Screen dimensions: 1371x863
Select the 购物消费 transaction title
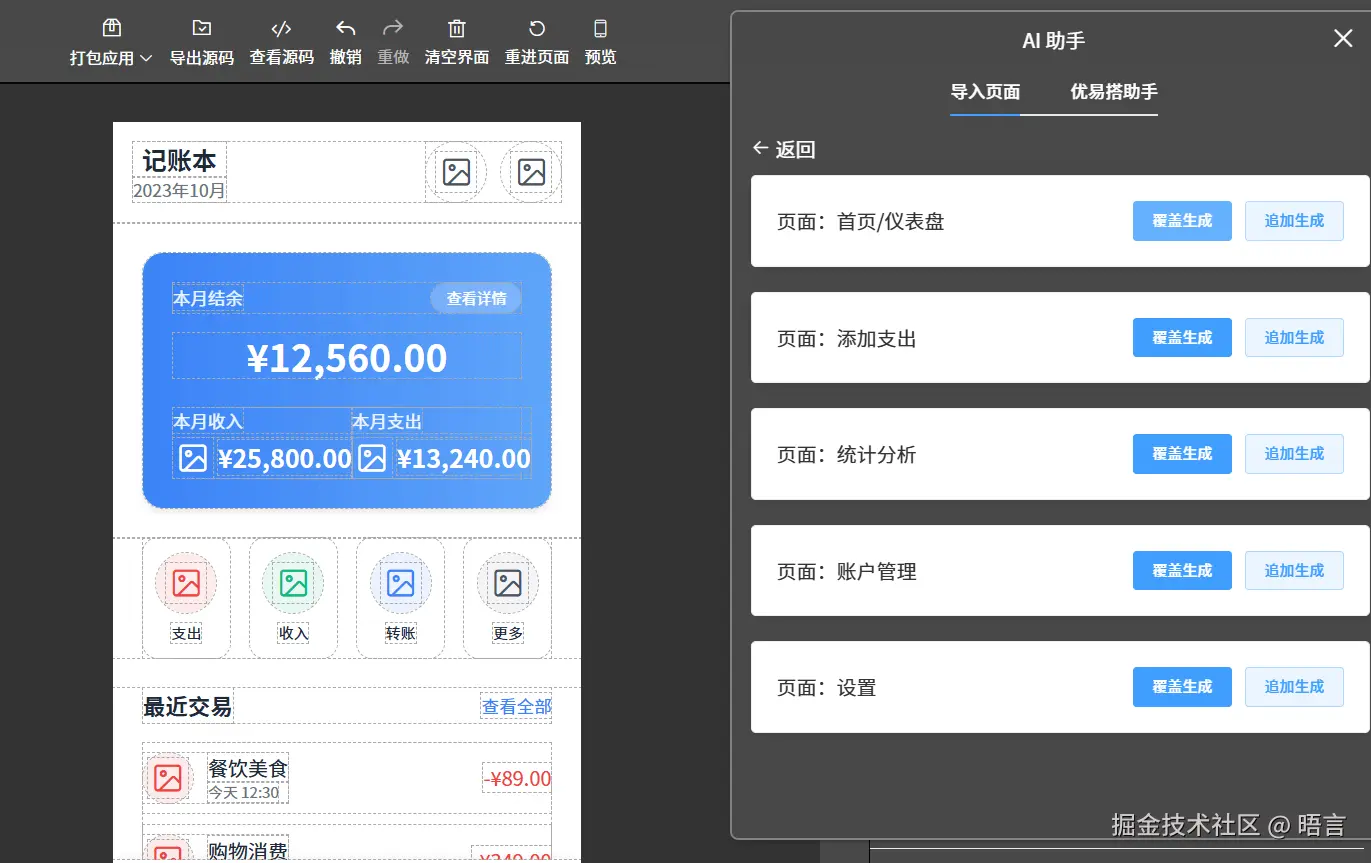point(248,850)
